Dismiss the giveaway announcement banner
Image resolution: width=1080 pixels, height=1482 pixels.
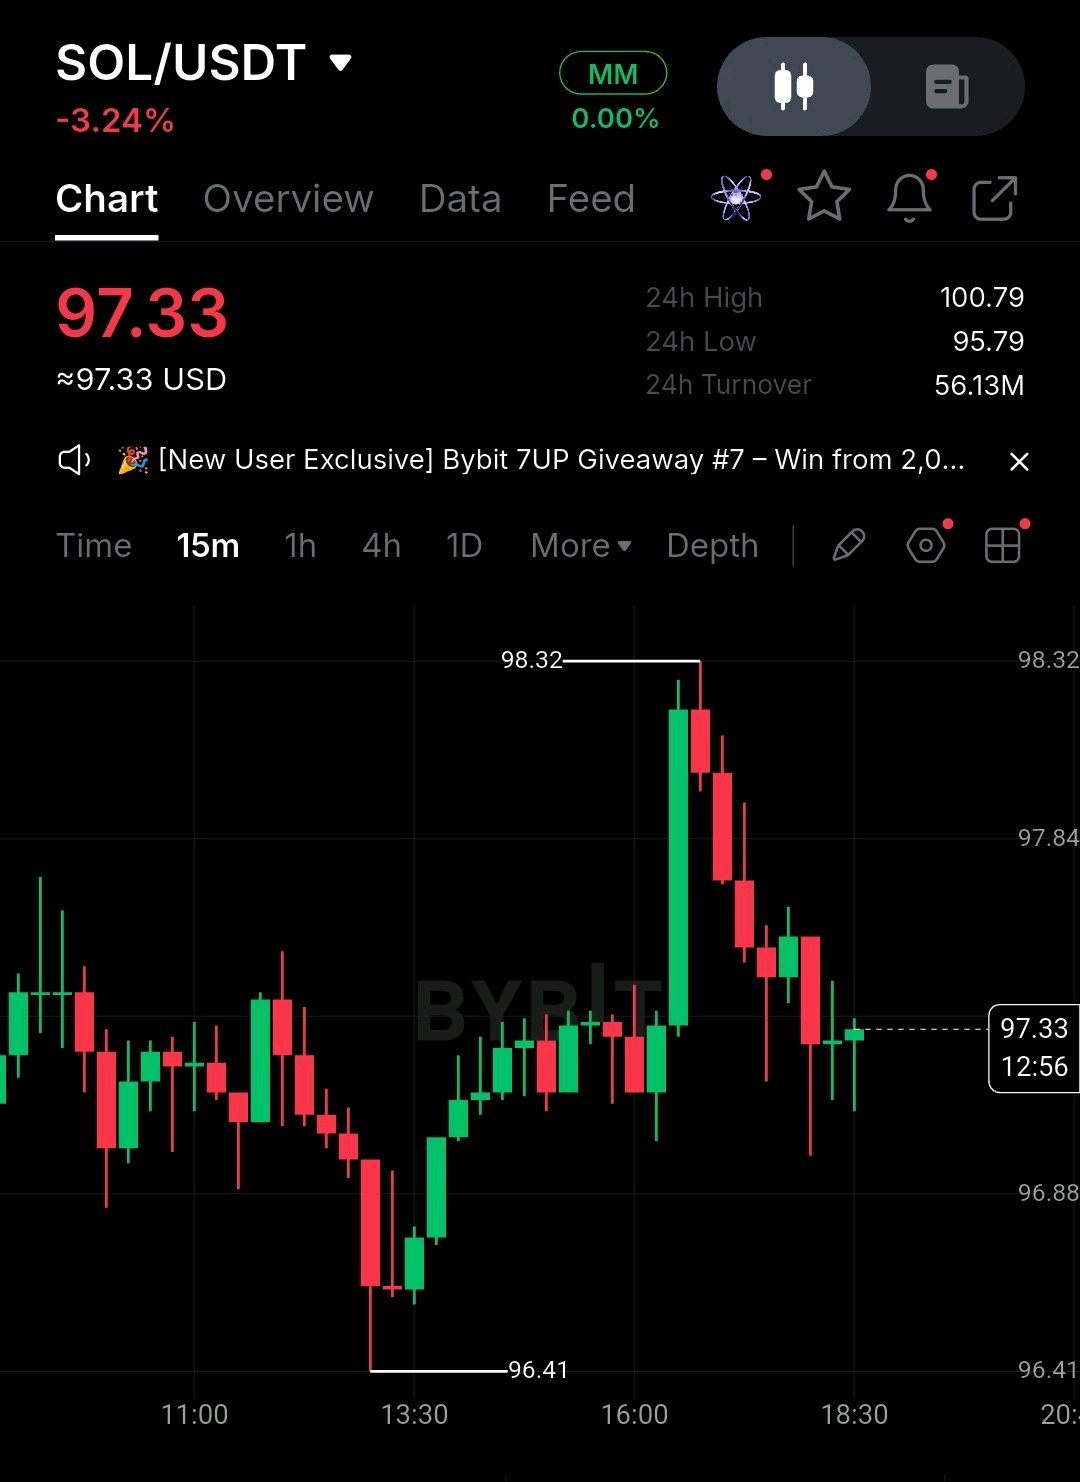point(1019,461)
